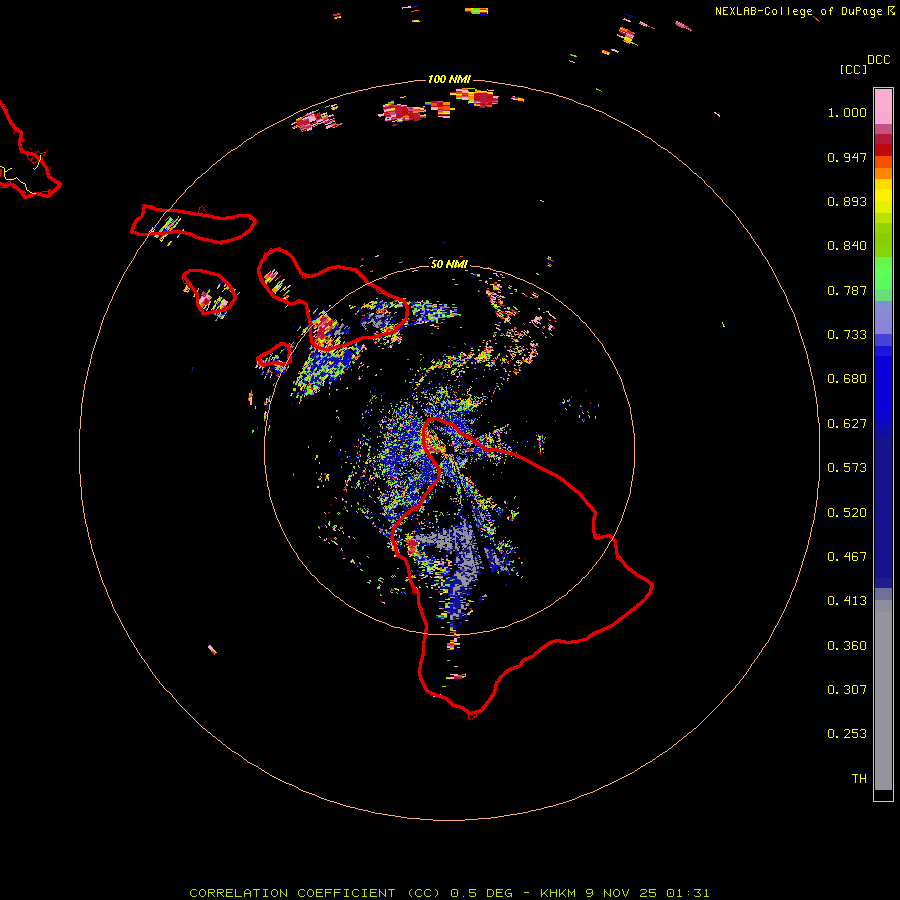
Task: Select the 0.253 legend value
Action: [847, 734]
